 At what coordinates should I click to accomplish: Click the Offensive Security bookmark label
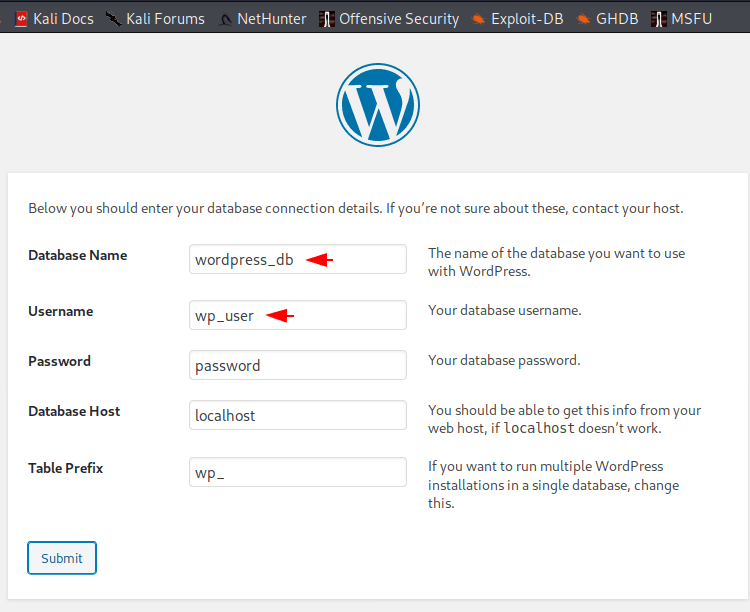[x=399, y=19]
